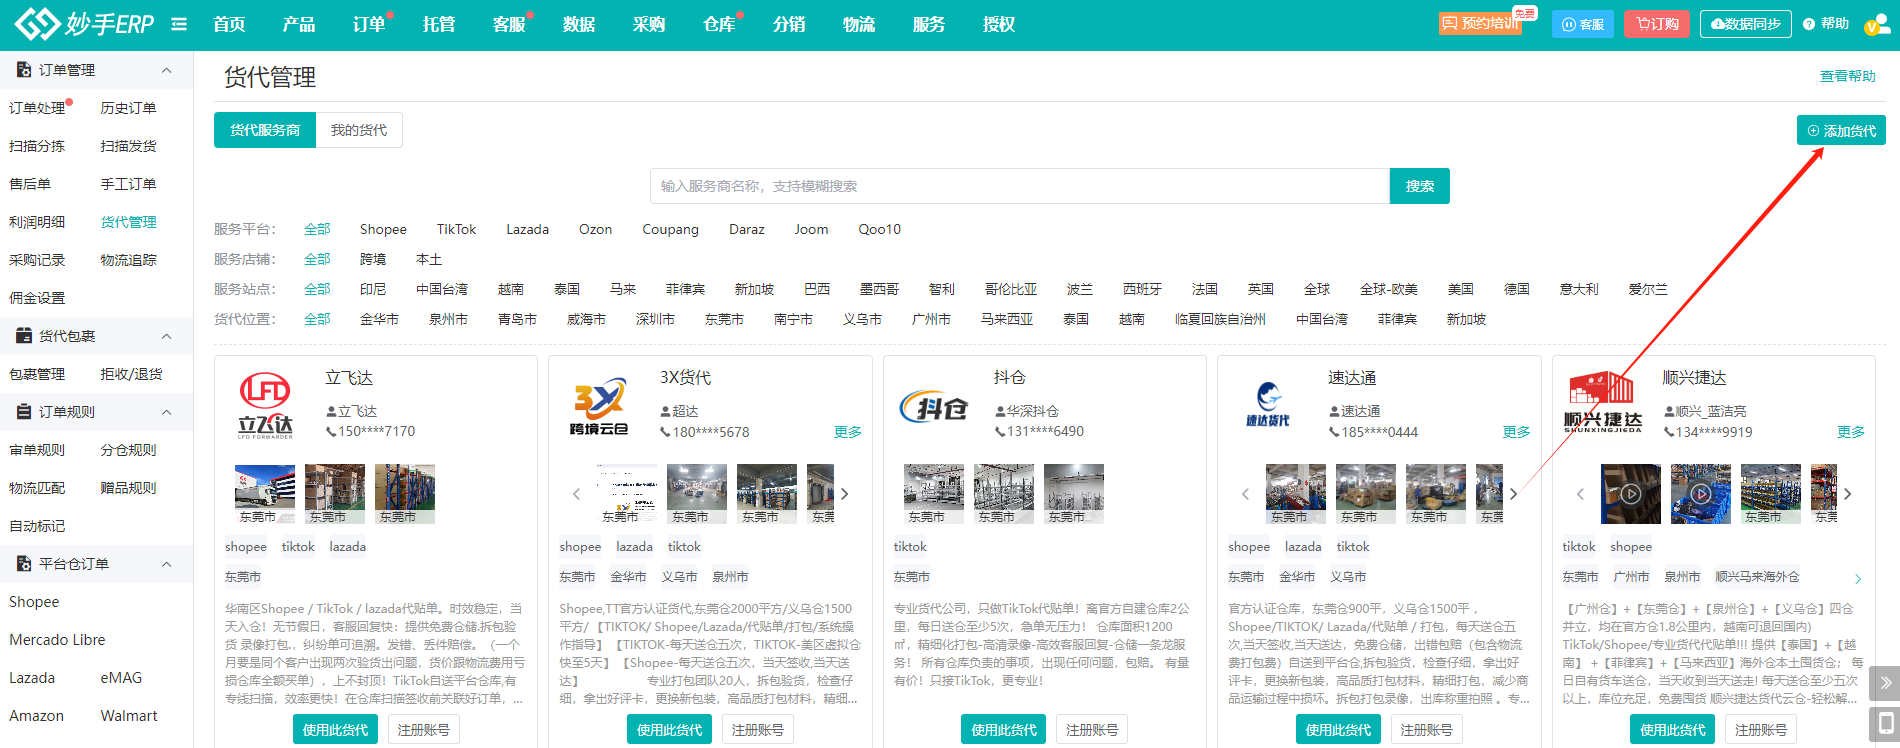Collapse the 订单管理 sidebar section

tap(167, 70)
